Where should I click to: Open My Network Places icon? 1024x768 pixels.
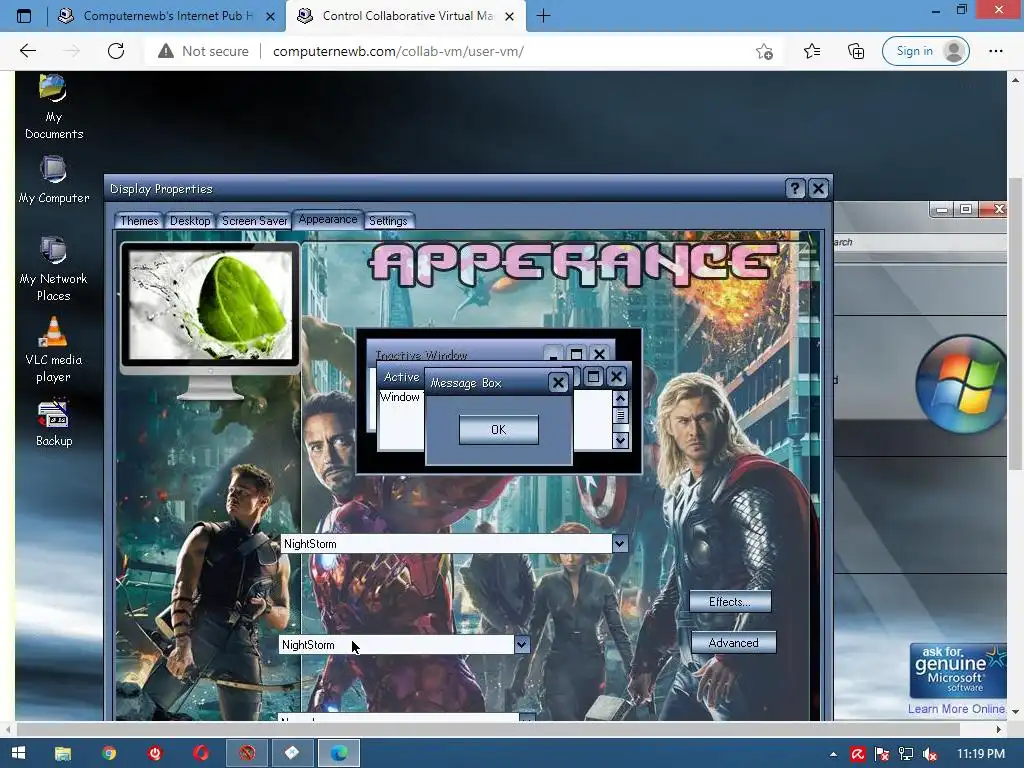click(54, 268)
